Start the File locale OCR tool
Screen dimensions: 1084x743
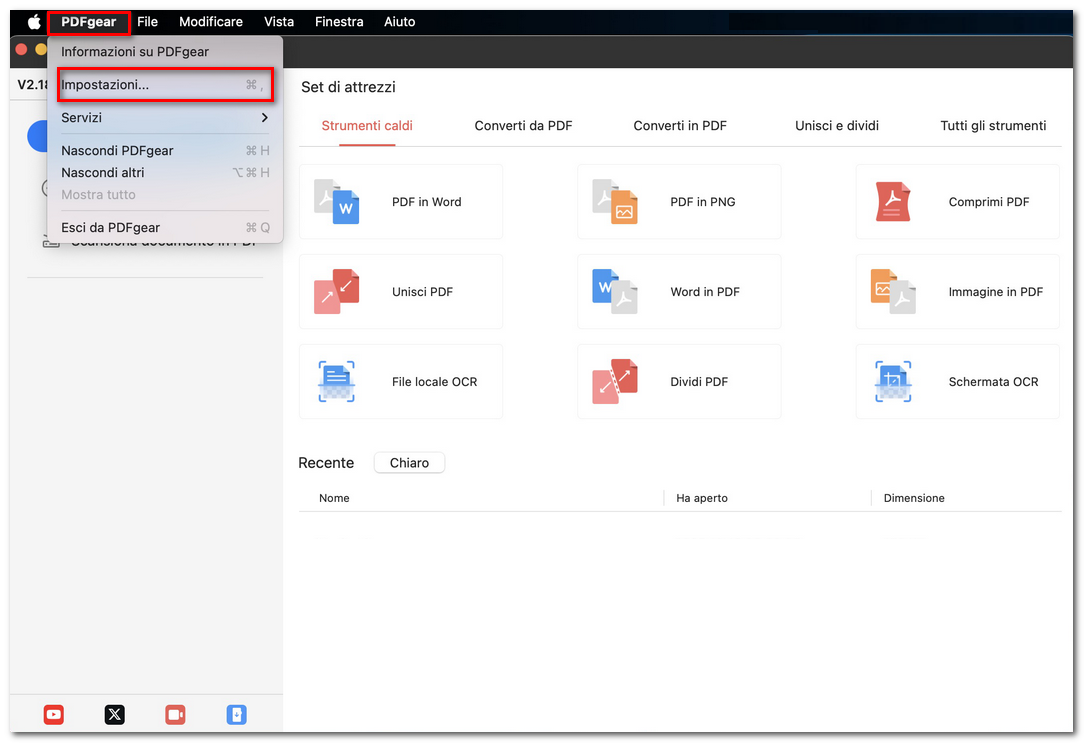[x=336, y=382]
